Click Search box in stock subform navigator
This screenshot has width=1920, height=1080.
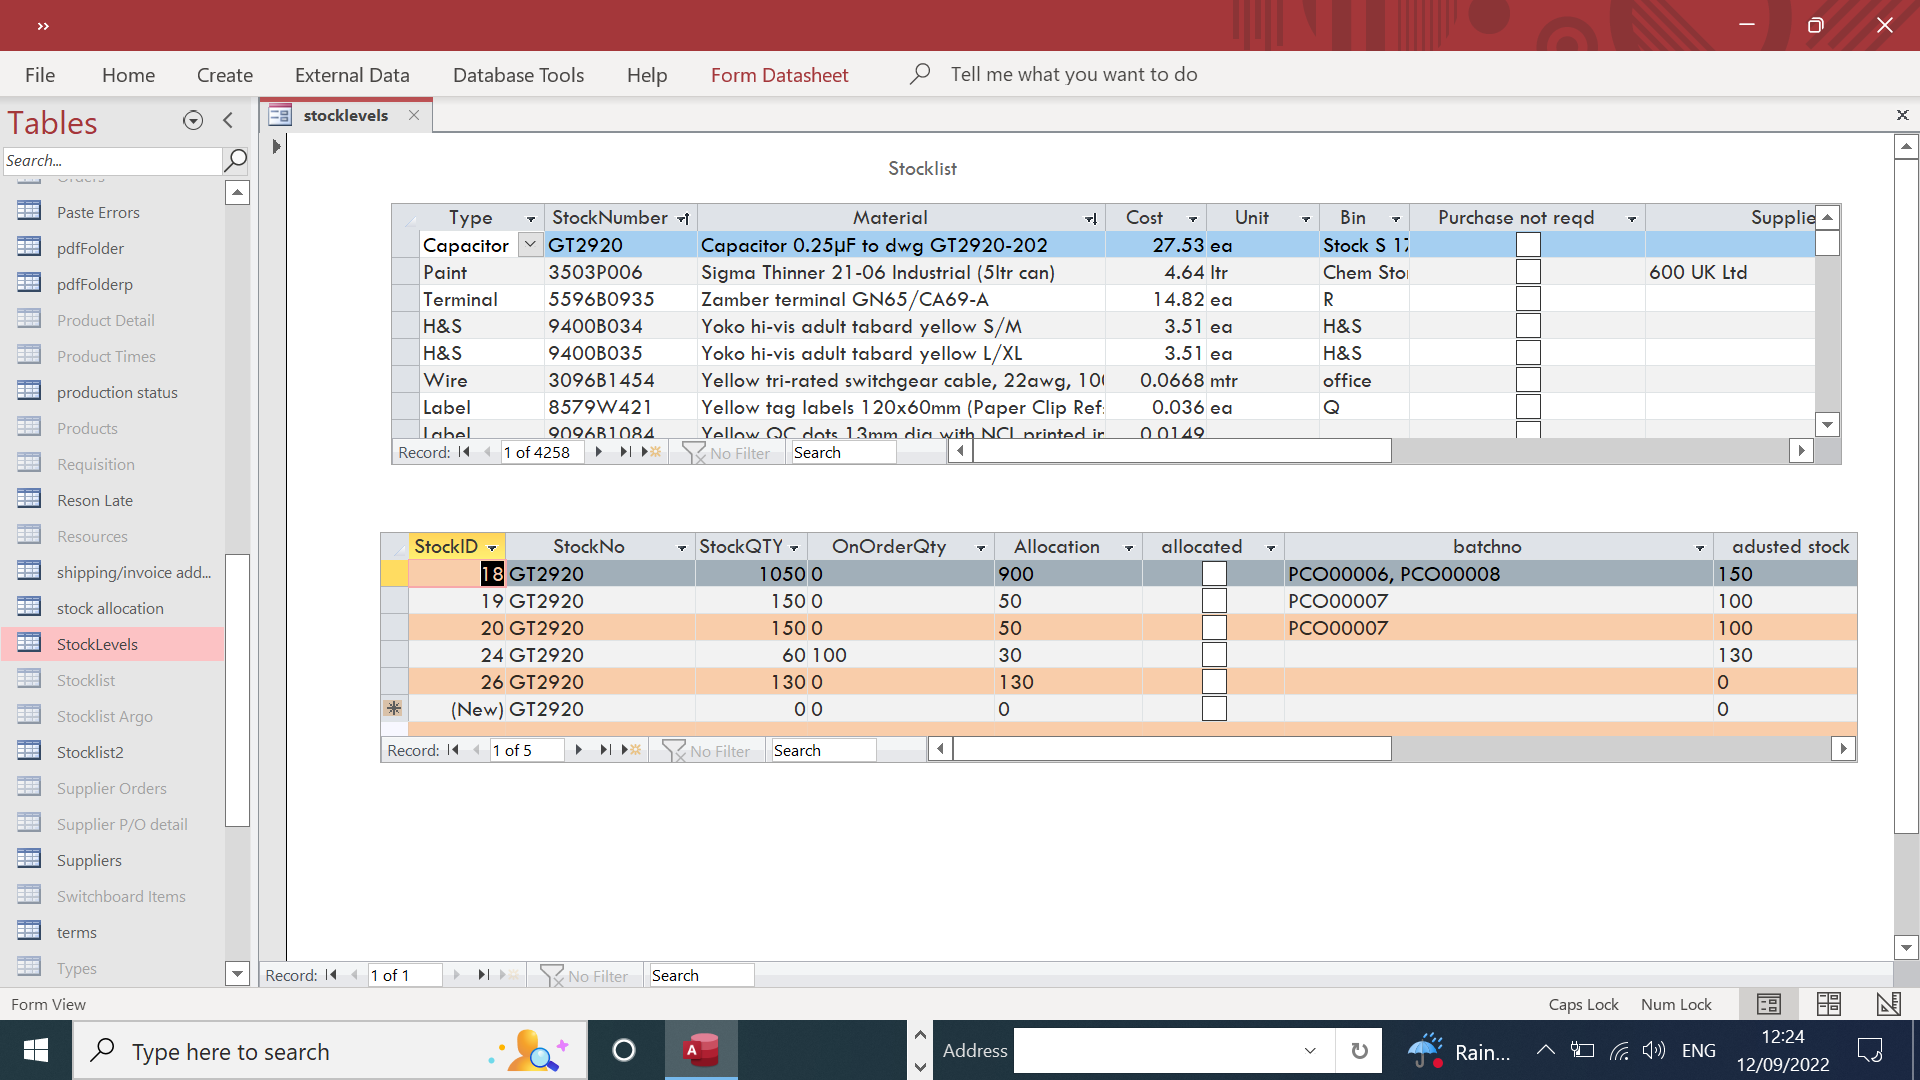(x=822, y=750)
